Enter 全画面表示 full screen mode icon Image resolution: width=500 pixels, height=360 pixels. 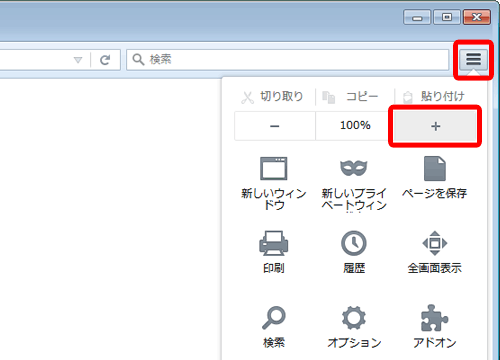coord(435,243)
